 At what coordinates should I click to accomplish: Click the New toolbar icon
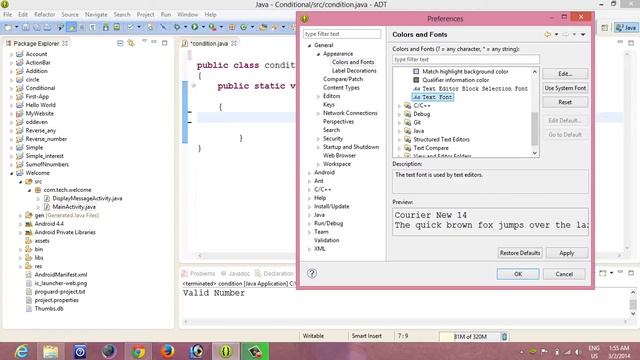tap(8, 27)
